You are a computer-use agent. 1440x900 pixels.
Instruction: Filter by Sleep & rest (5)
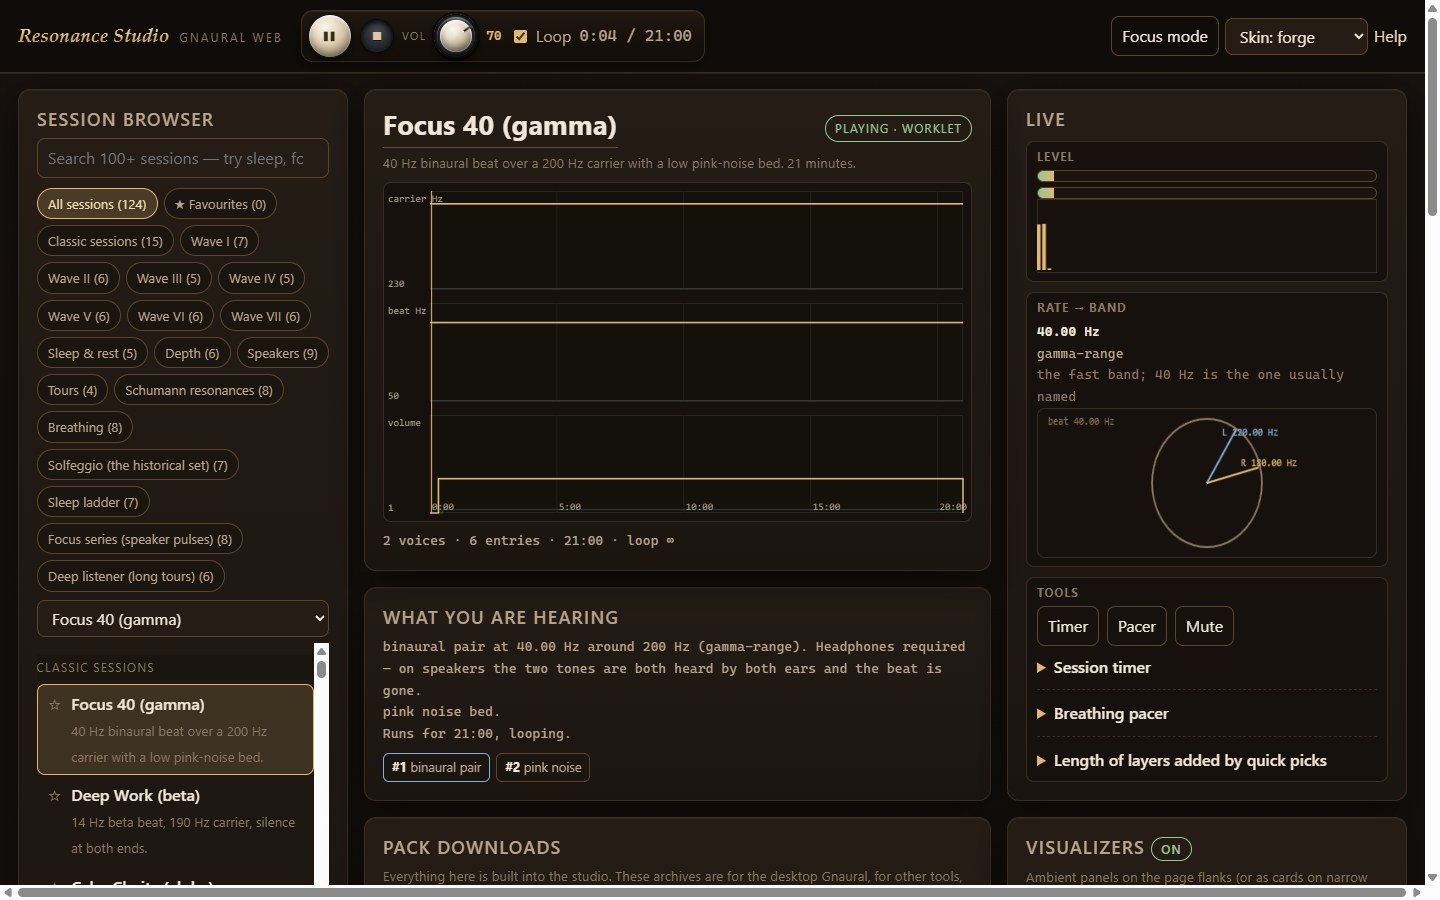[92, 353]
